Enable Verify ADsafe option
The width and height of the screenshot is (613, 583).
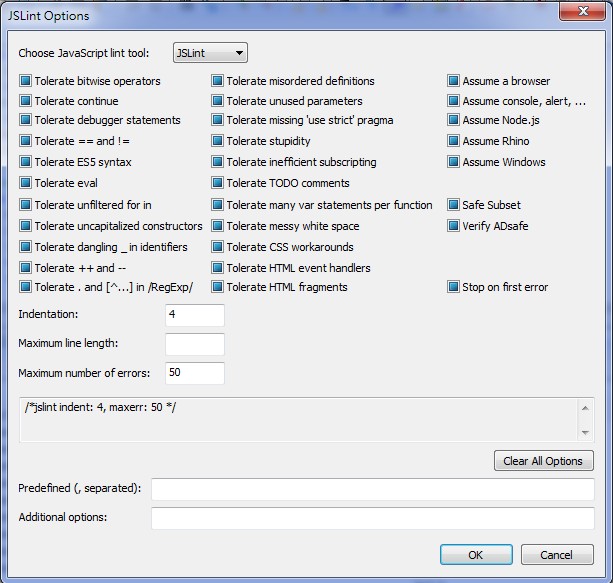pos(453,226)
